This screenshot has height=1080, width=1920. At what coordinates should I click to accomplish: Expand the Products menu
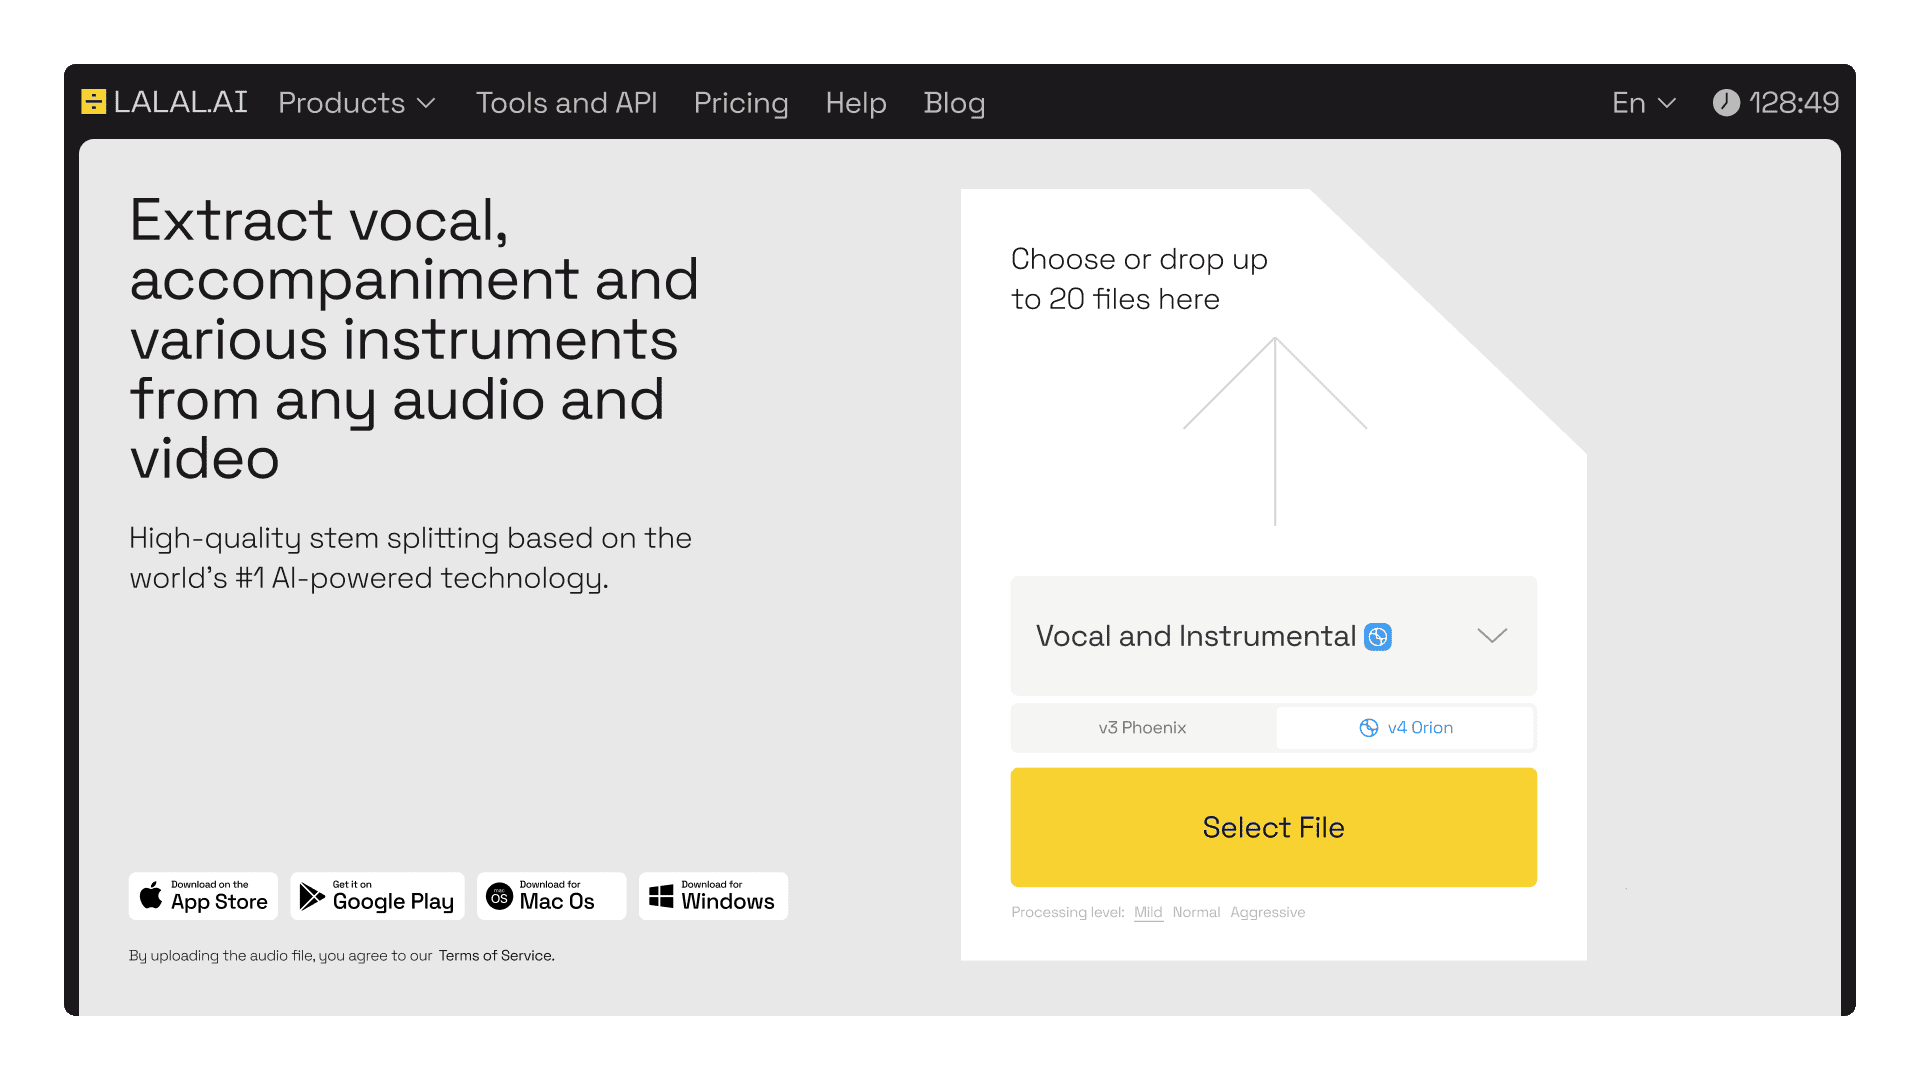[x=357, y=103]
